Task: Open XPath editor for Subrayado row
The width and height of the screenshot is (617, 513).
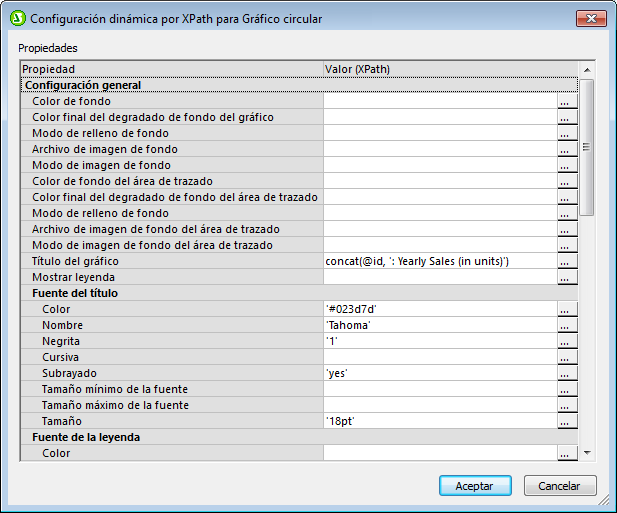Action: (567, 373)
